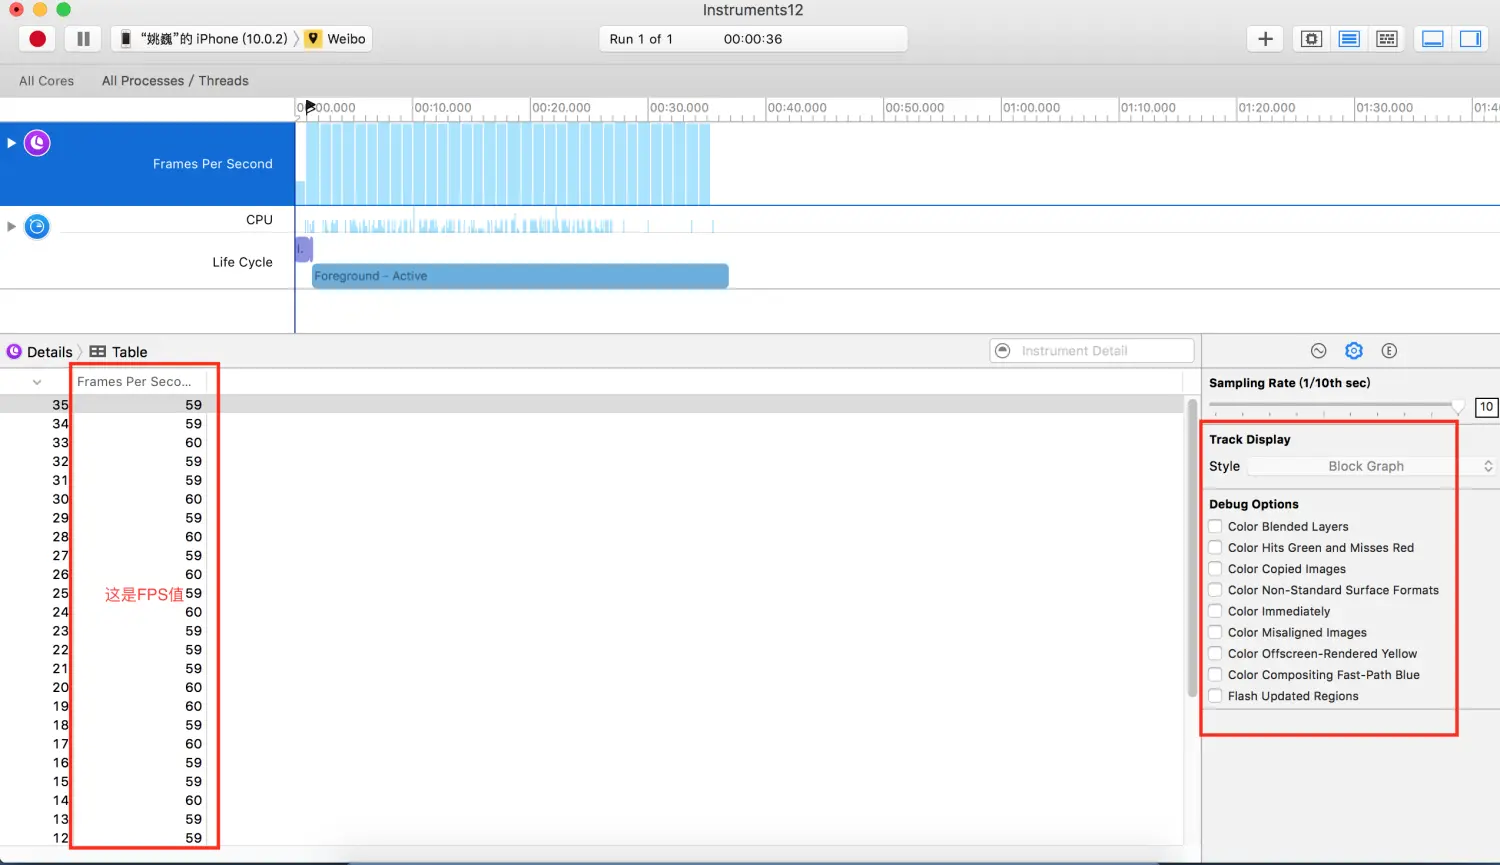Select the Frames Per Second instrument icon
Viewport: 1500px width, 865px height.
37,143
